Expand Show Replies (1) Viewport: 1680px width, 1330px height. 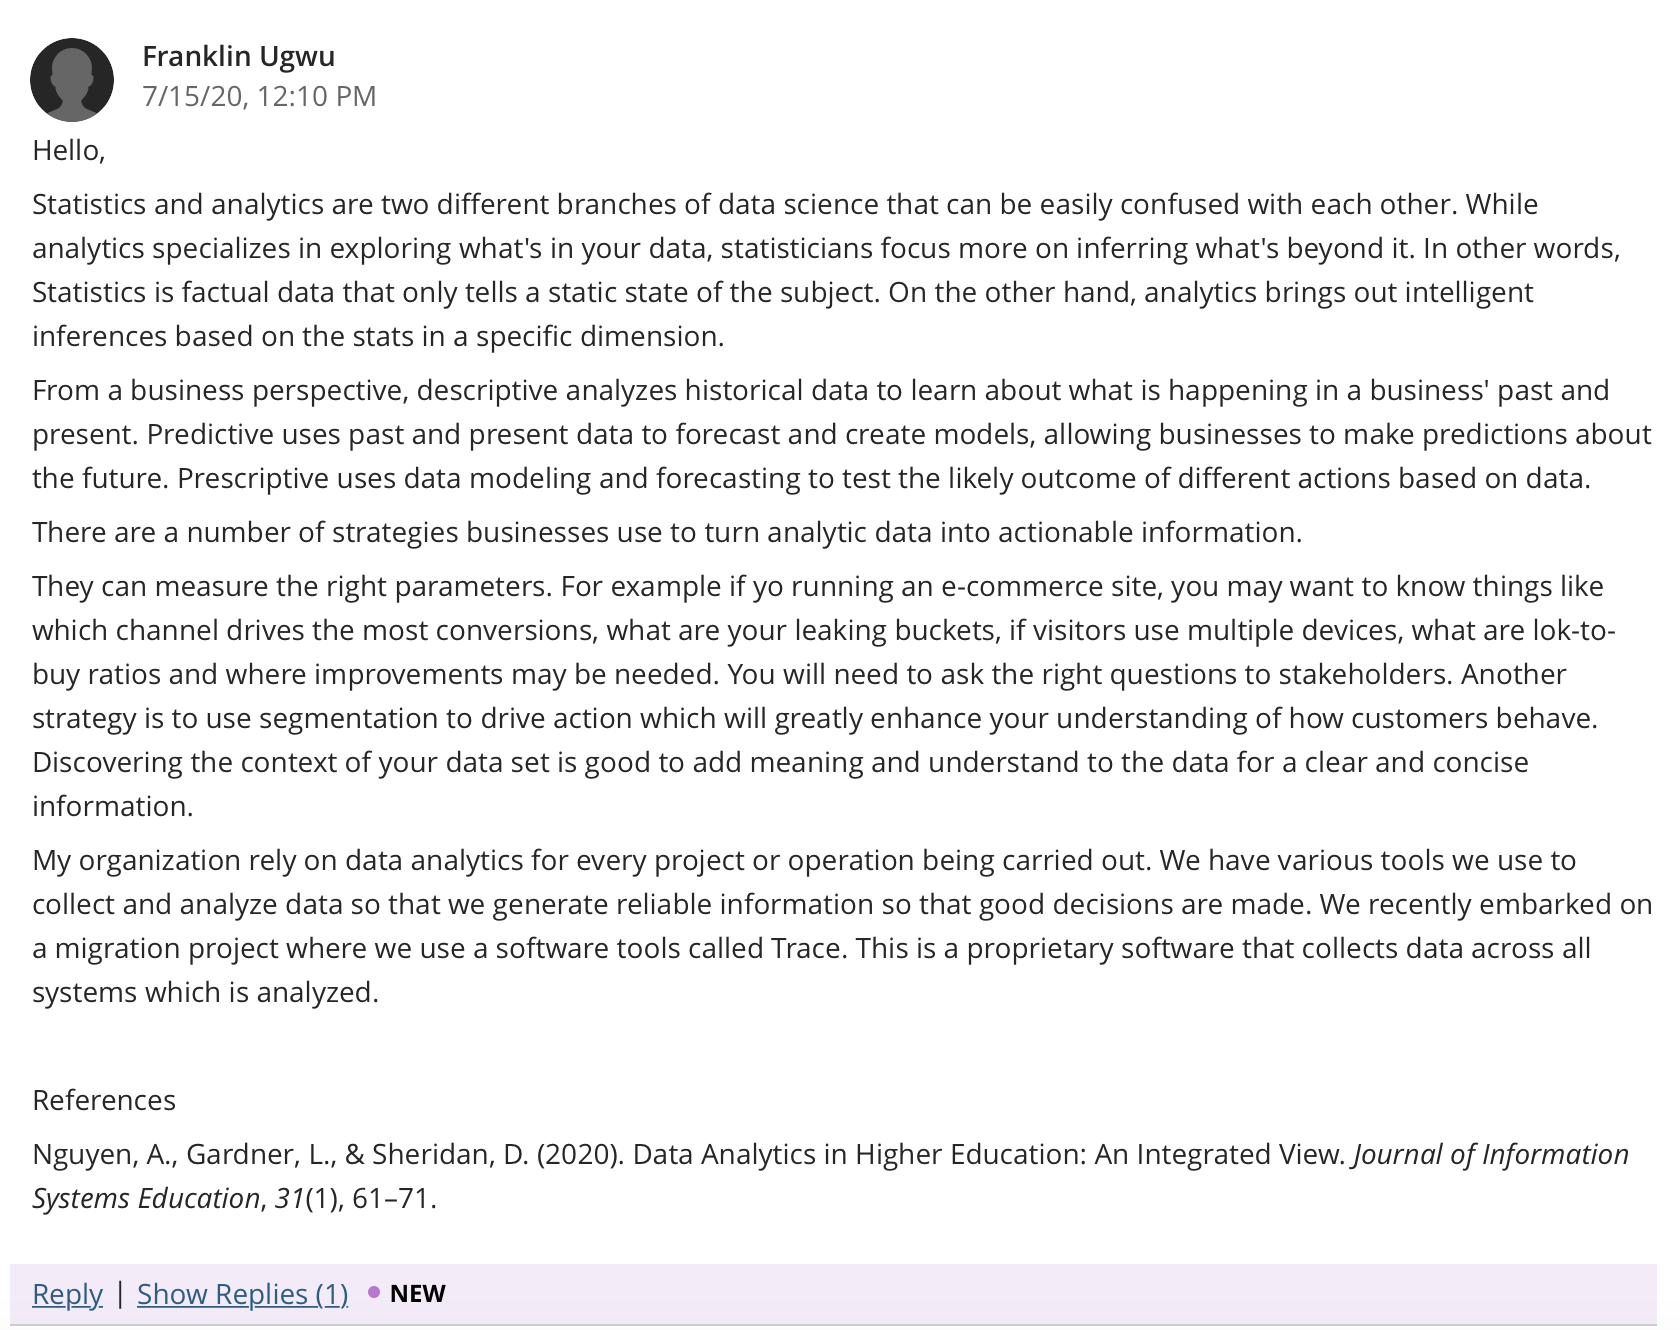[x=243, y=1293]
